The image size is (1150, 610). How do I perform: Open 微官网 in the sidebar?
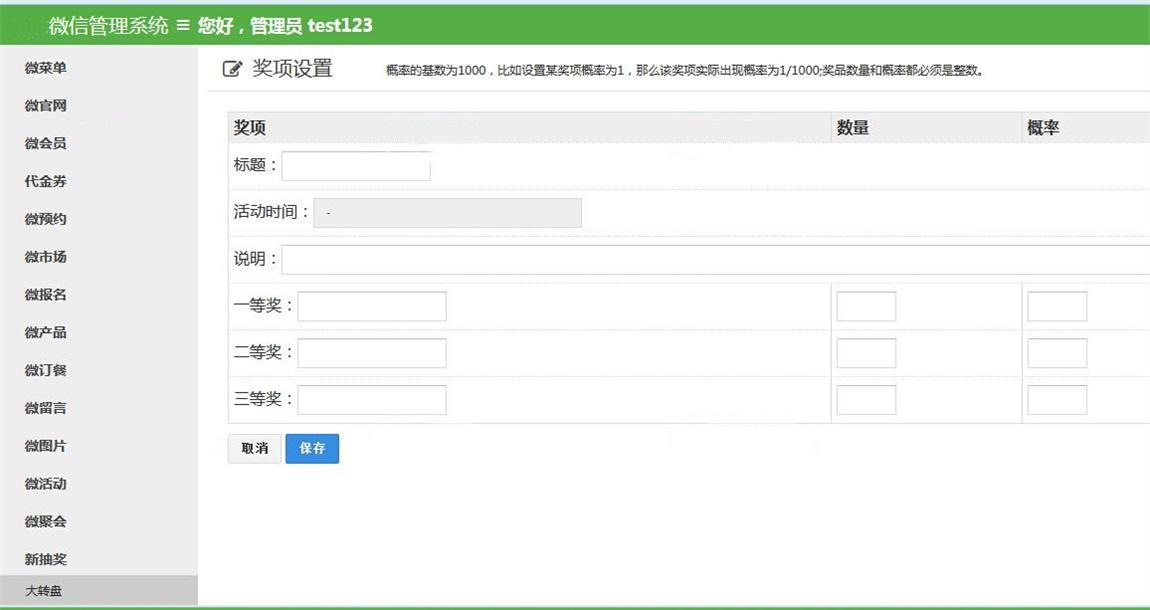45,106
